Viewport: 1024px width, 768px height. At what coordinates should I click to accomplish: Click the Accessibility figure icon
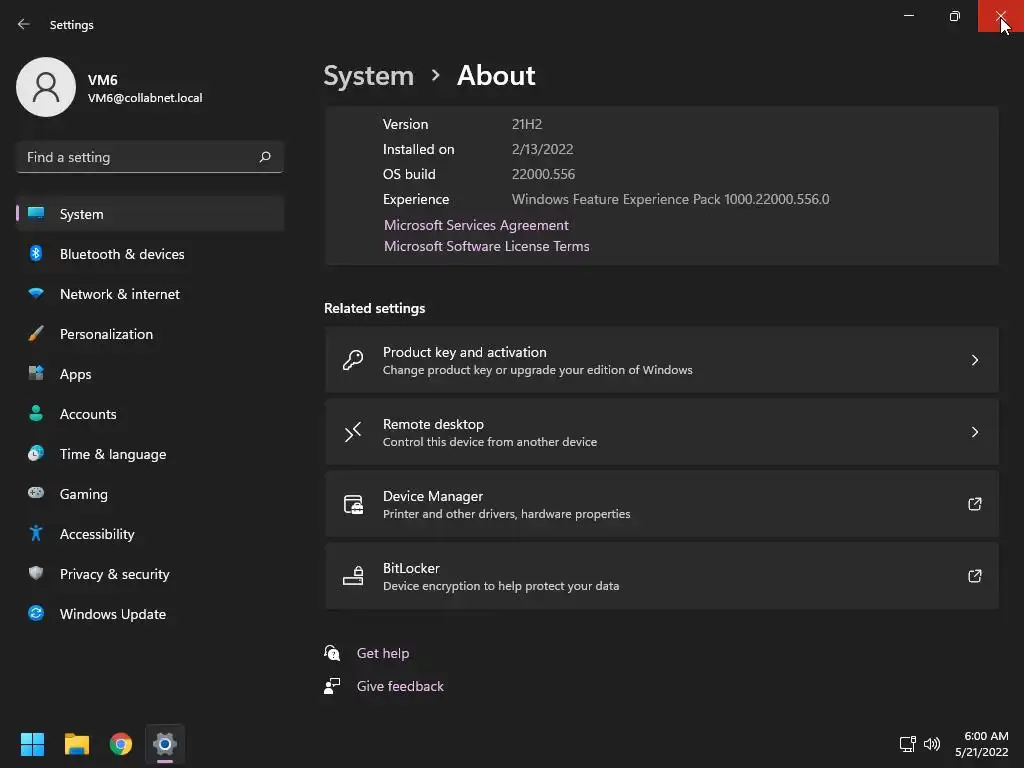pyautogui.click(x=36, y=534)
